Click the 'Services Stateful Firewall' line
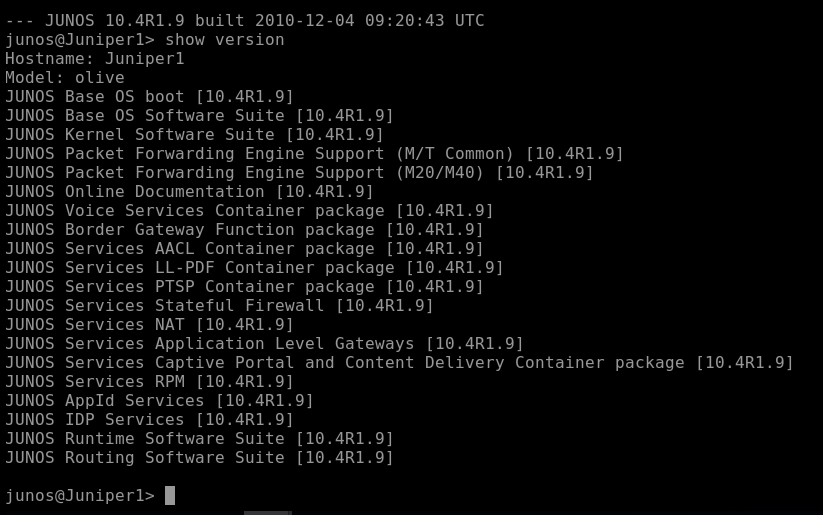The height and width of the screenshot is (515, 823). (219, 306)
